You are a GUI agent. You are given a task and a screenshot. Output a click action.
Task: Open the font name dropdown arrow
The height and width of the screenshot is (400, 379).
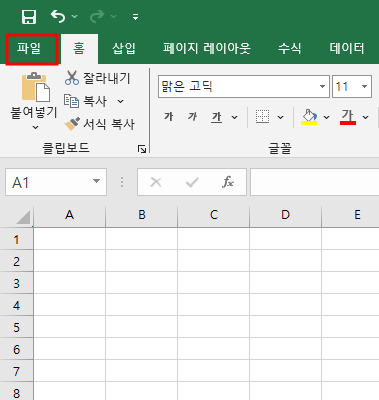[x=322, y=87]
